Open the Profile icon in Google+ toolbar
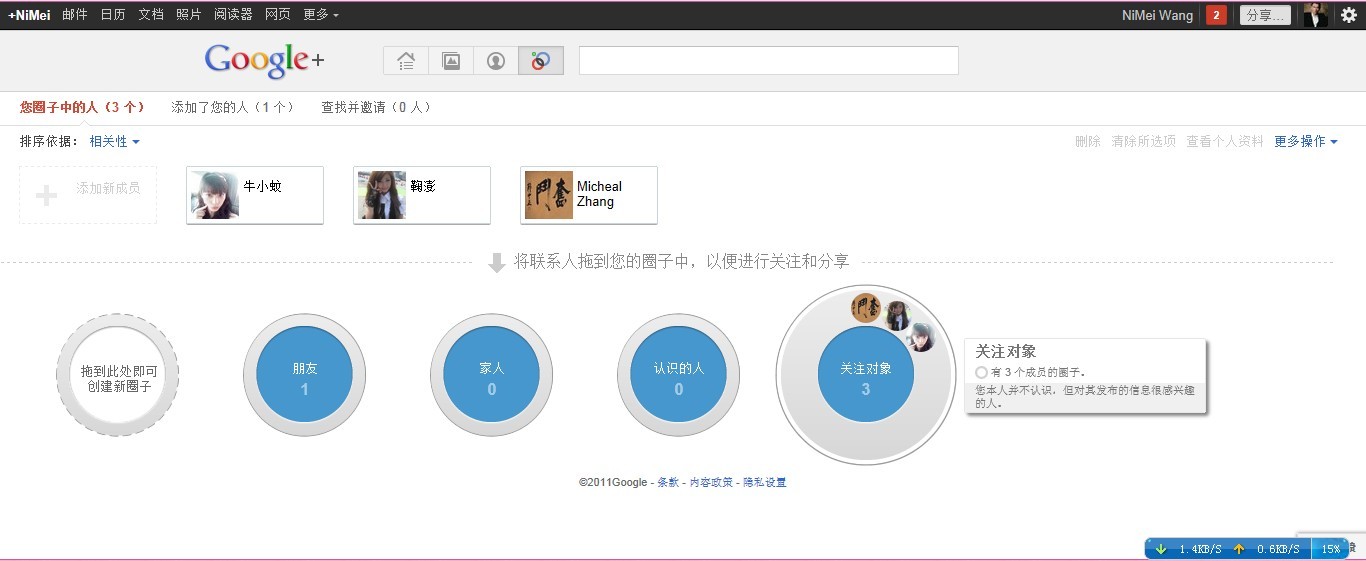 click(x=496, y=61)
